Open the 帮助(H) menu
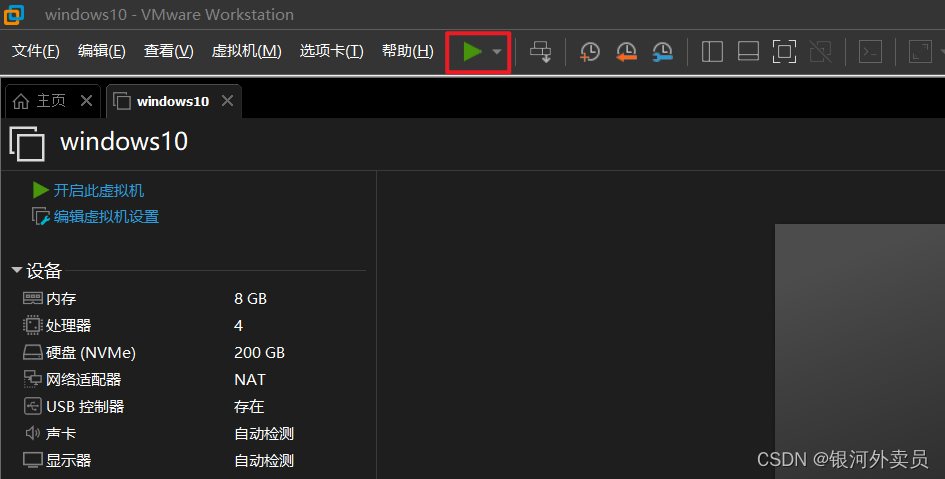This screenshot has height=479, width=945. coord(407,51)
